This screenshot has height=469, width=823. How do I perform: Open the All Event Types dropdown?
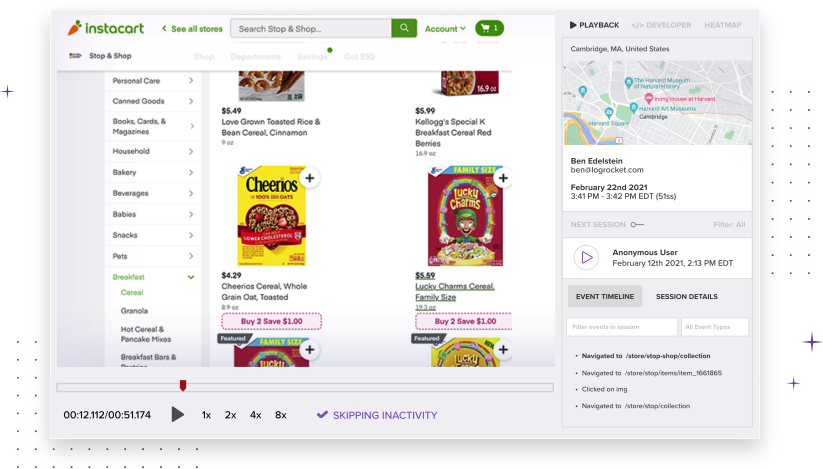click(x=714, y=327)
